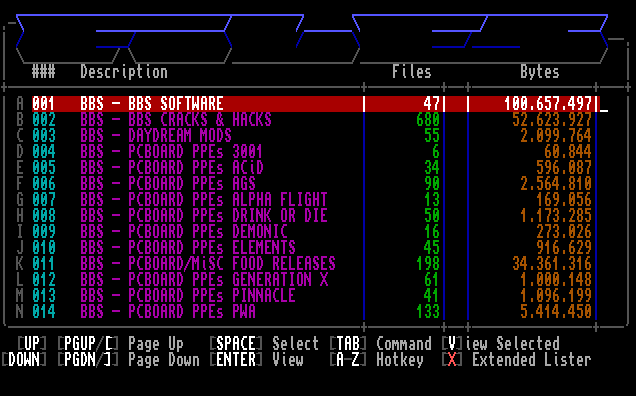Choose DRINK OR DIE PPEs area
Viewport: 636px width, 396px height.
tap(316, 215)
